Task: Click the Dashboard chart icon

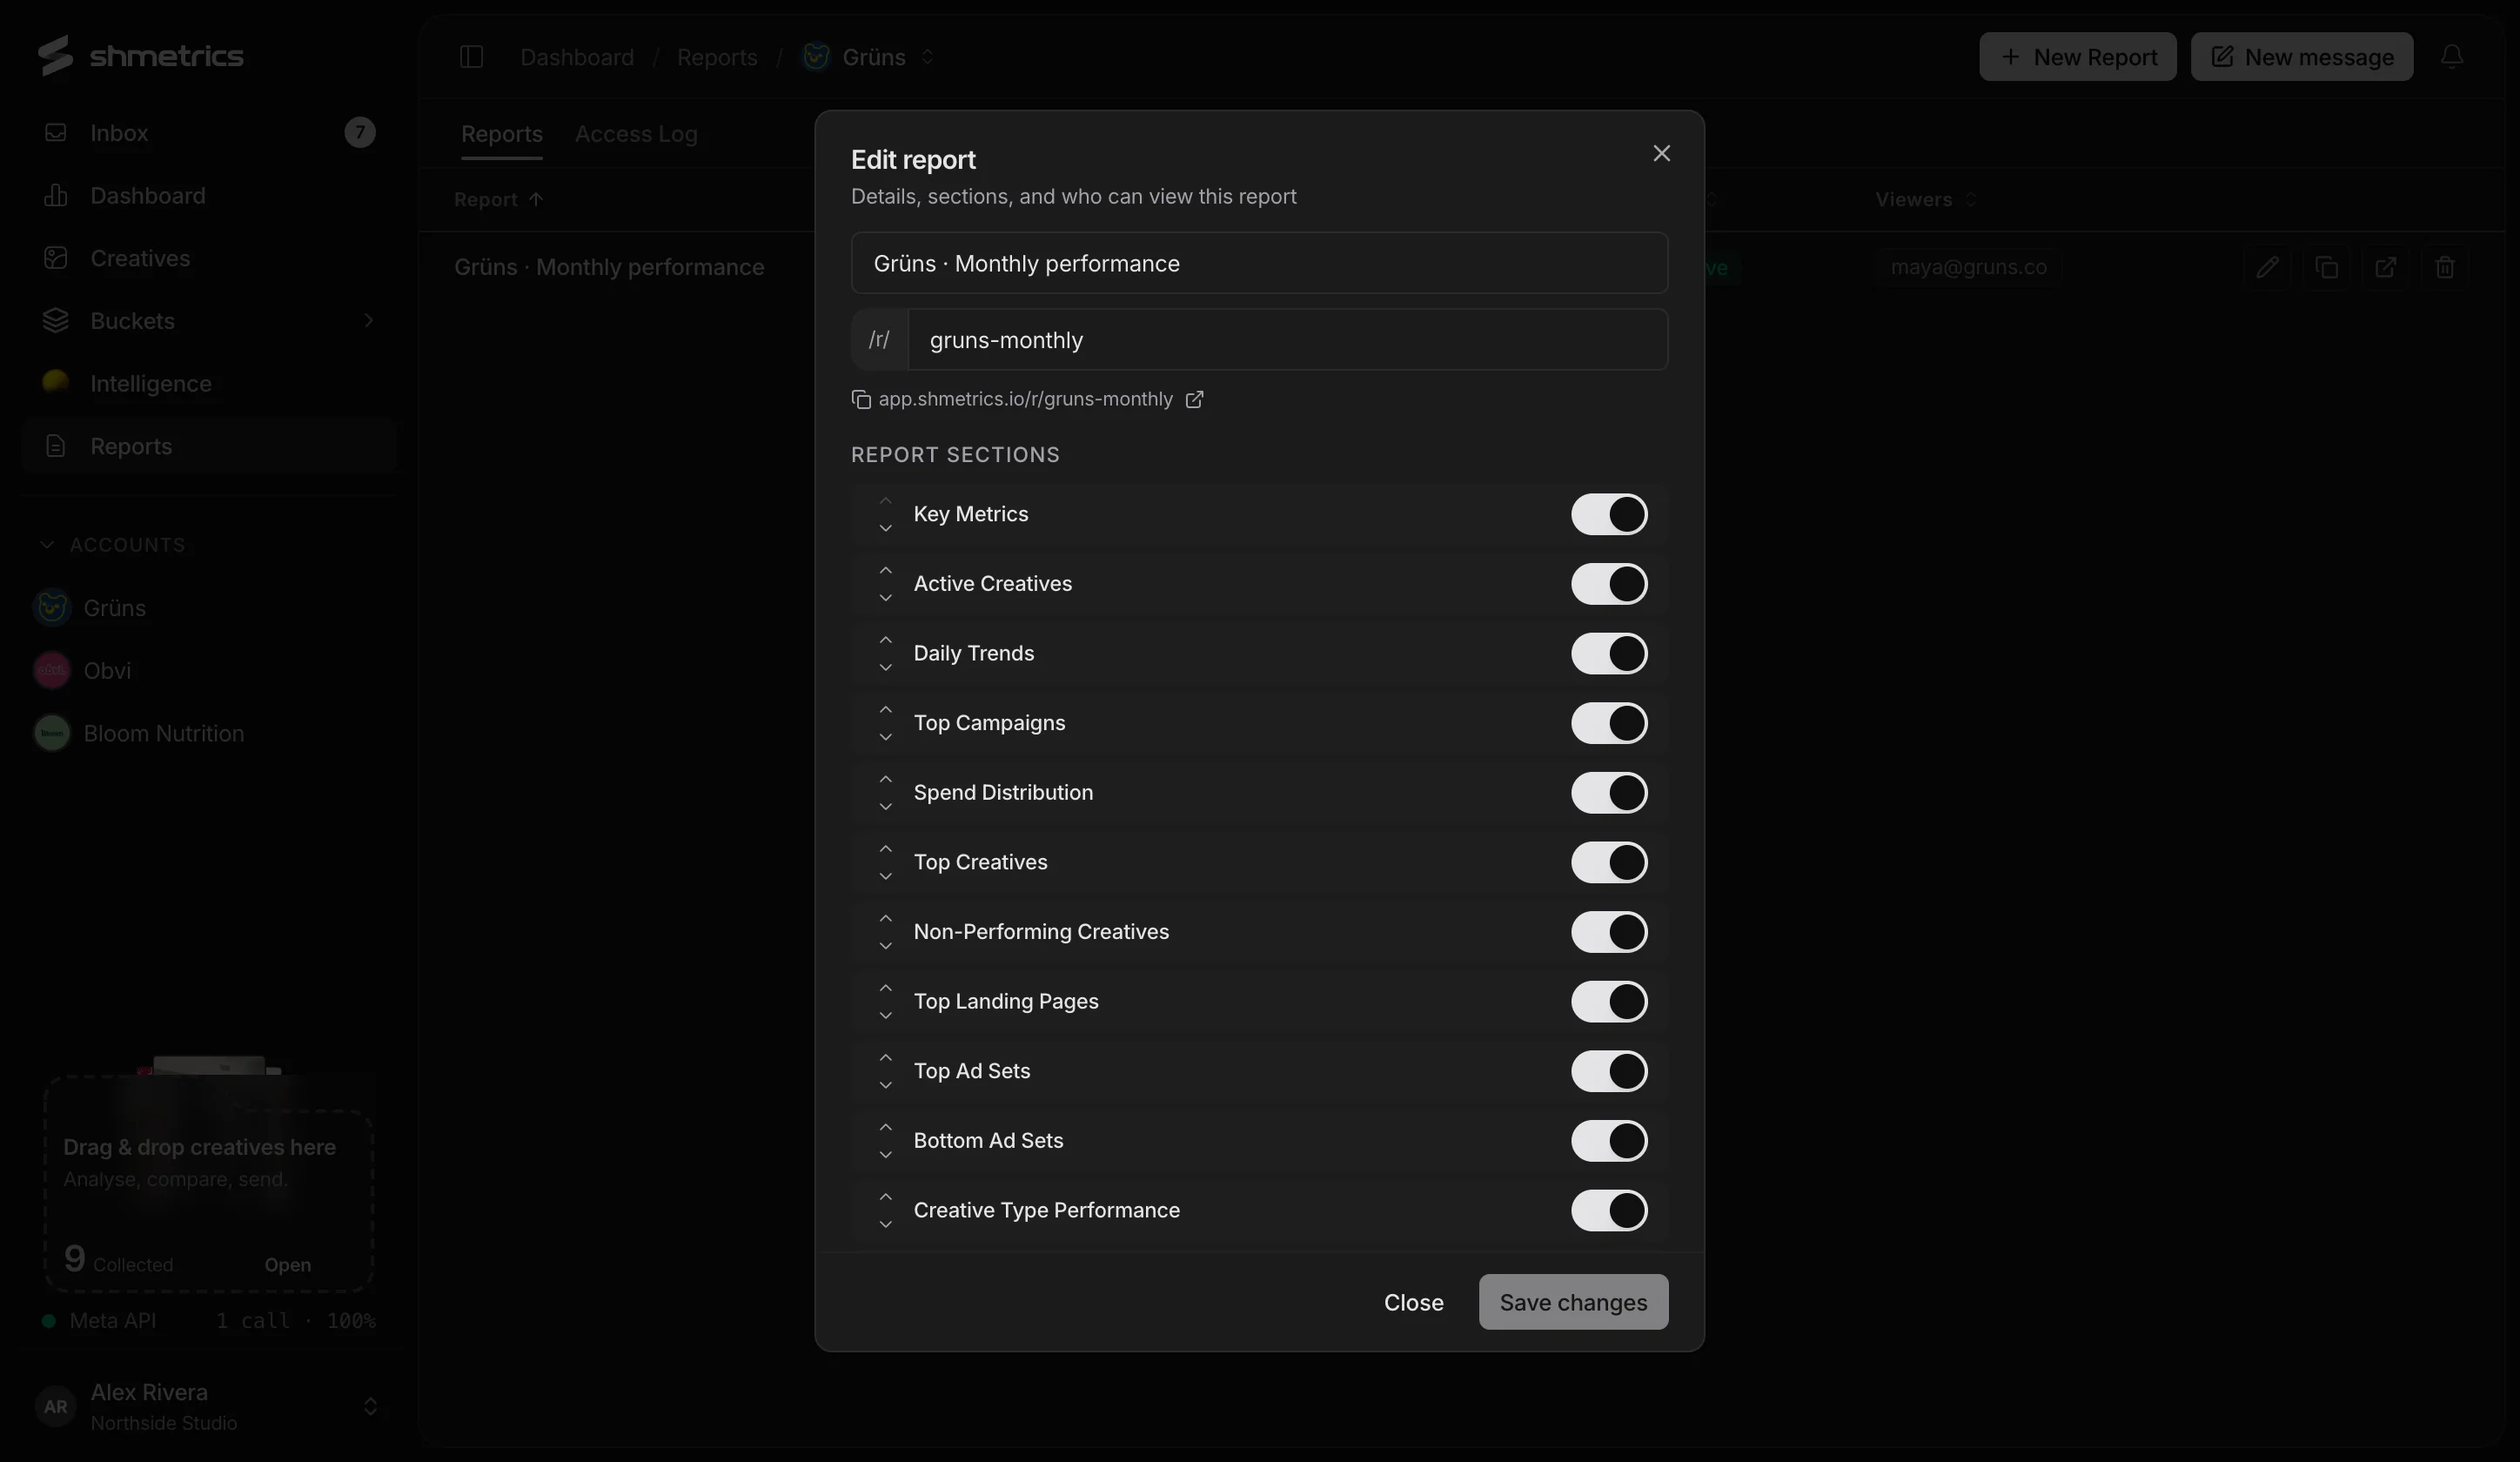Action: click(56, 195)
